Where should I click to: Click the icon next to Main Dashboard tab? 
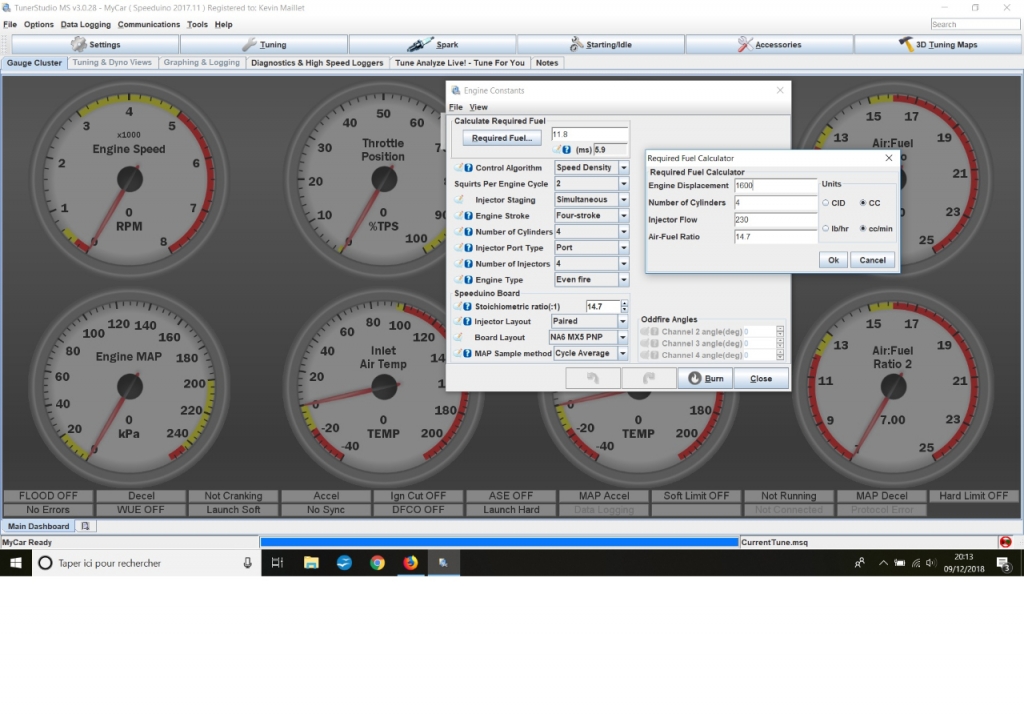click(85, 526)
